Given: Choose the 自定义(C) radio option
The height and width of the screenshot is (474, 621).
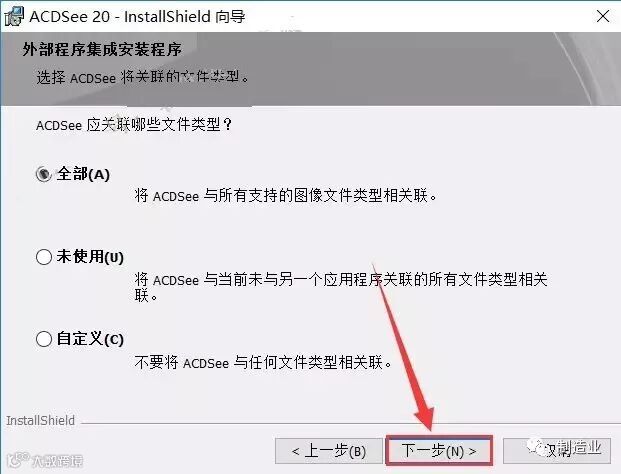Looking at the screenshot, I should click(x=44, y=339).
